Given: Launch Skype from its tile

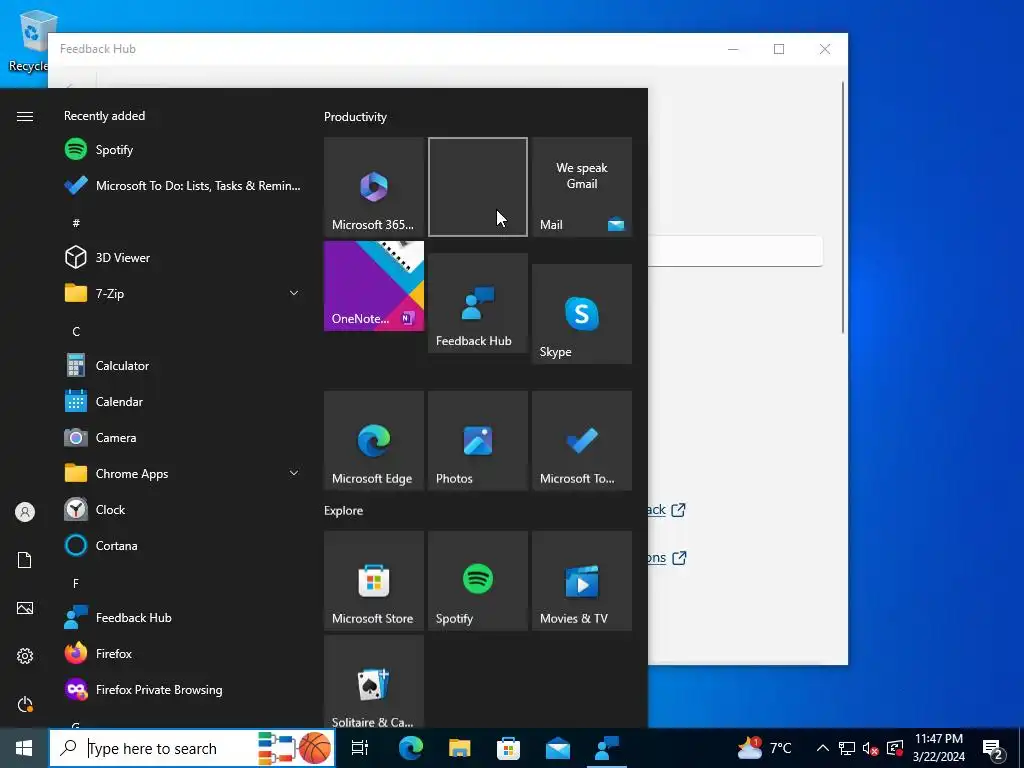Looking at the screenshot, I should (x=582, y=314).
